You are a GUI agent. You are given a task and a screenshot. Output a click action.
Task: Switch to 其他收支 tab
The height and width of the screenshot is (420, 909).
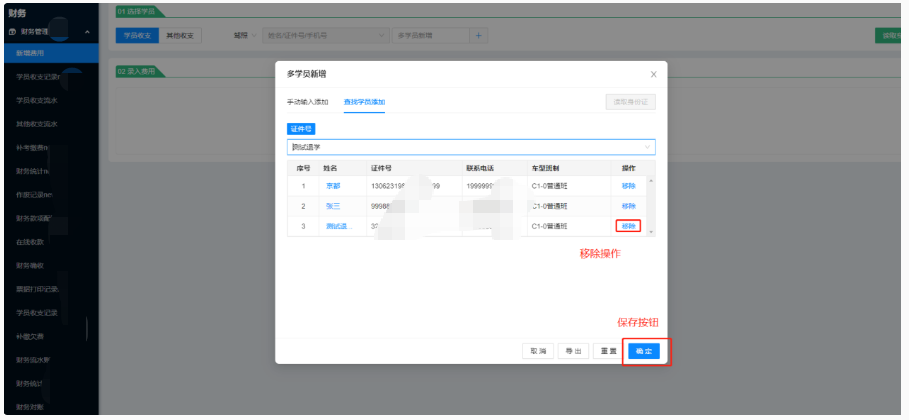(x=180, y=35)
